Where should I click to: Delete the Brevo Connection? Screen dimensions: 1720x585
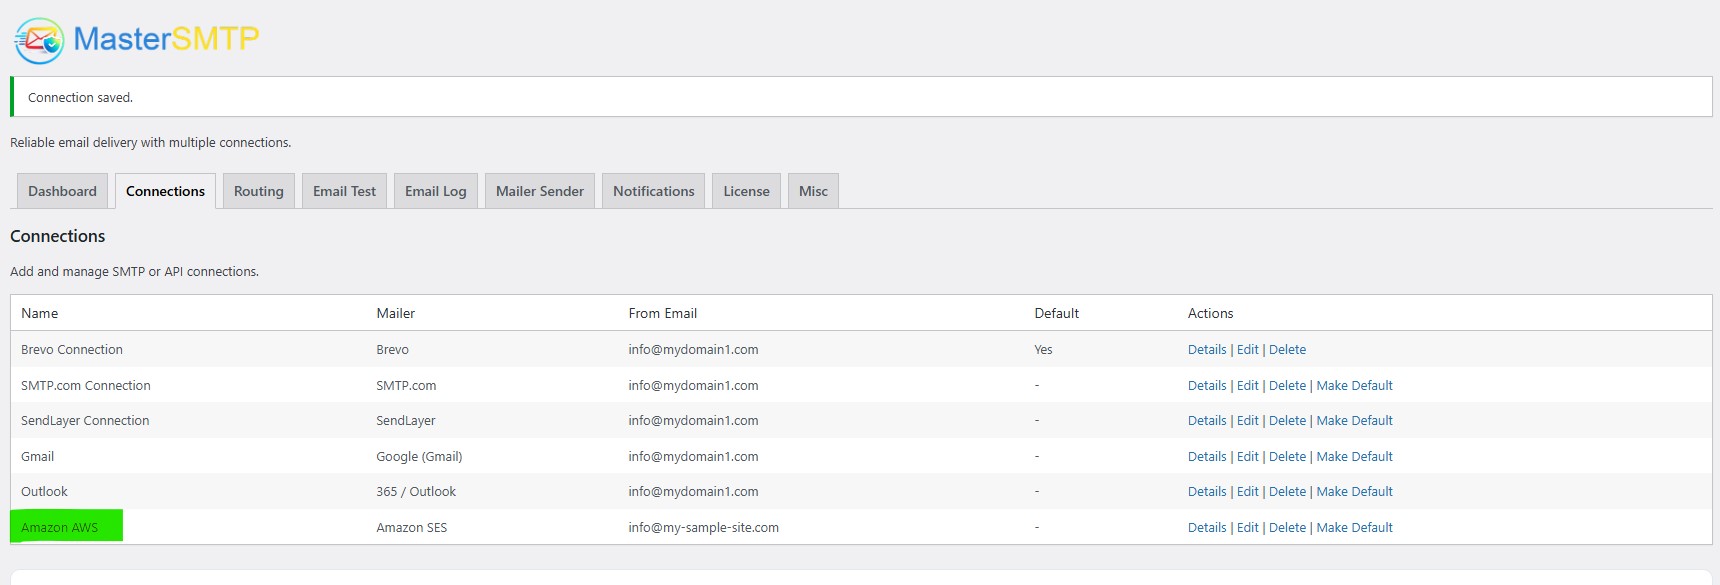click(x=1287, y=350)
